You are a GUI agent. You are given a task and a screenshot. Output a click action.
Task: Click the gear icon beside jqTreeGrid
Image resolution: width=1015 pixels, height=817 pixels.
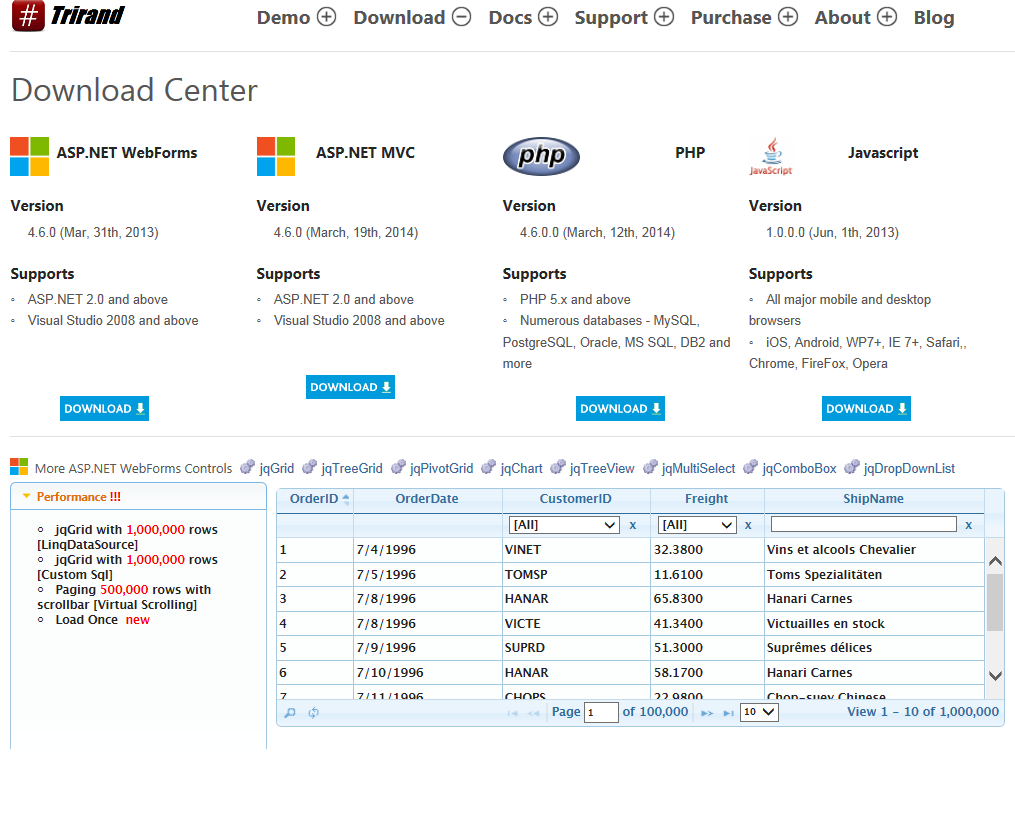309,467
